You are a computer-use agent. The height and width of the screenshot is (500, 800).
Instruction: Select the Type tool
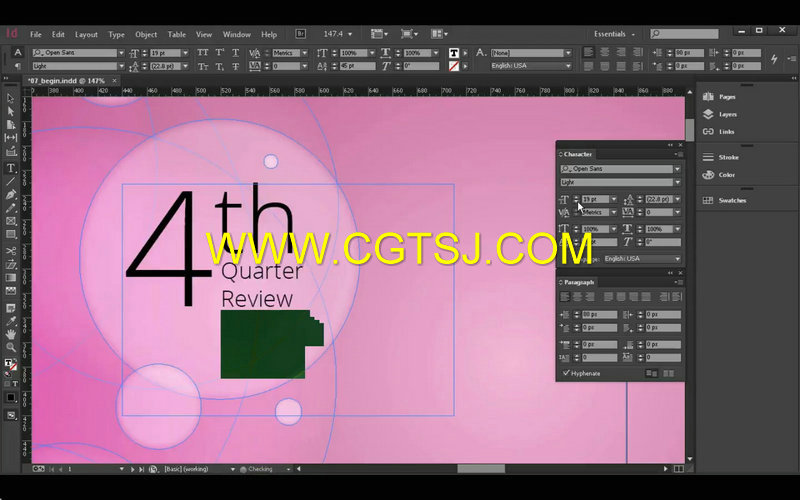(x=11, y=168)
